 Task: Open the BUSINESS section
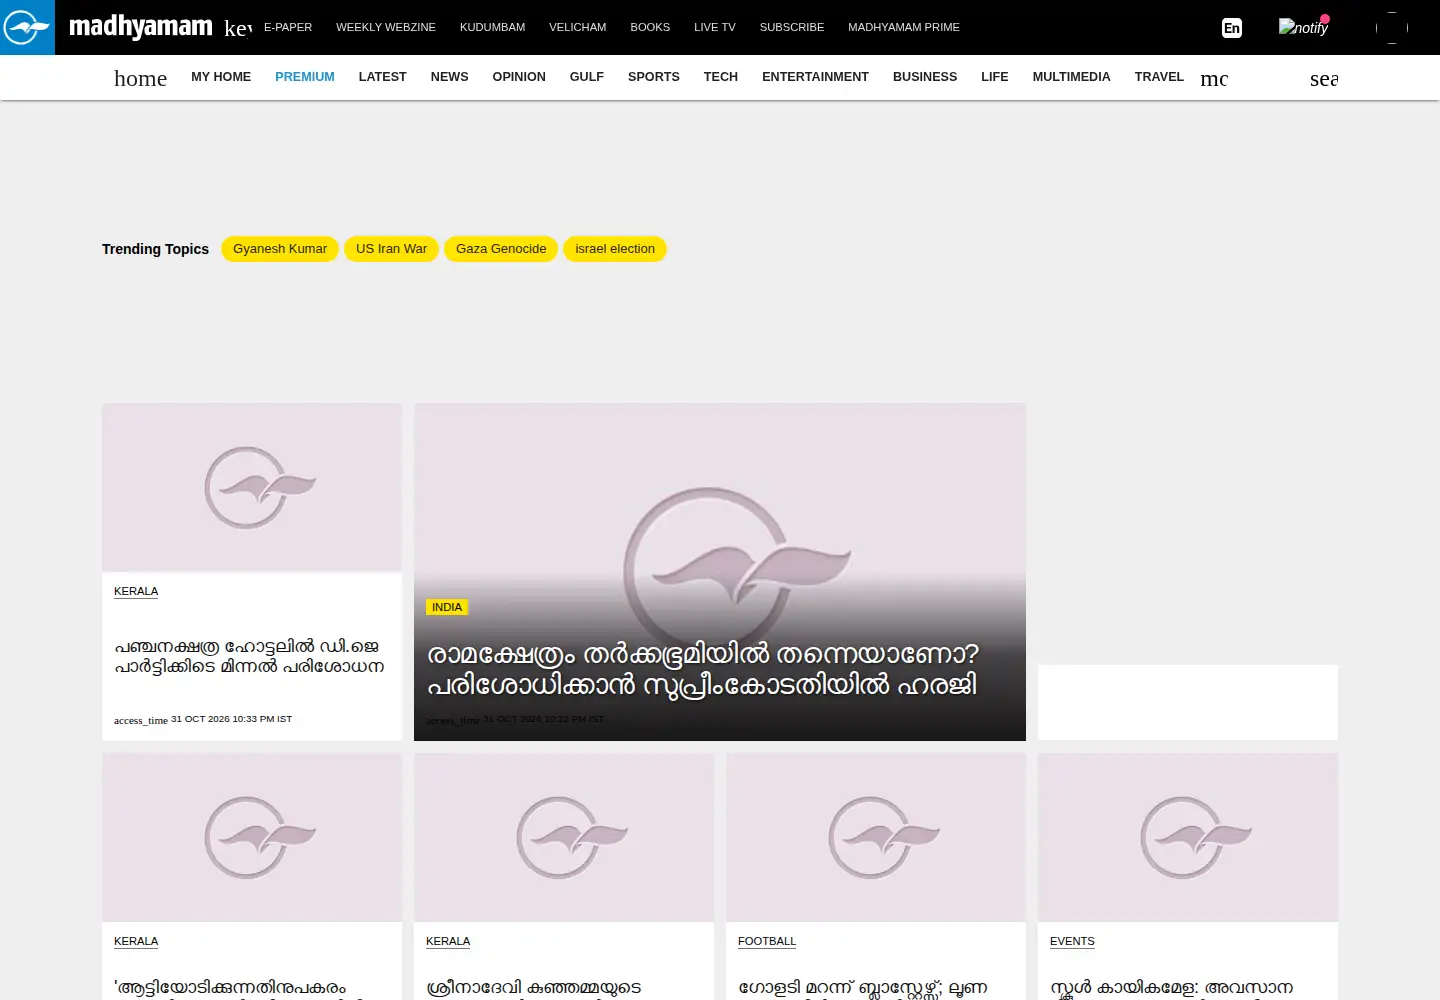925,77
